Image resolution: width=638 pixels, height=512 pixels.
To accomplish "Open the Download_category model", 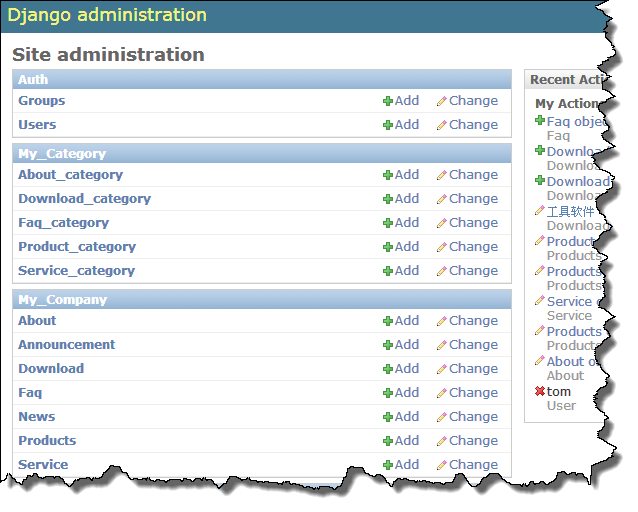I will [85, 199].
